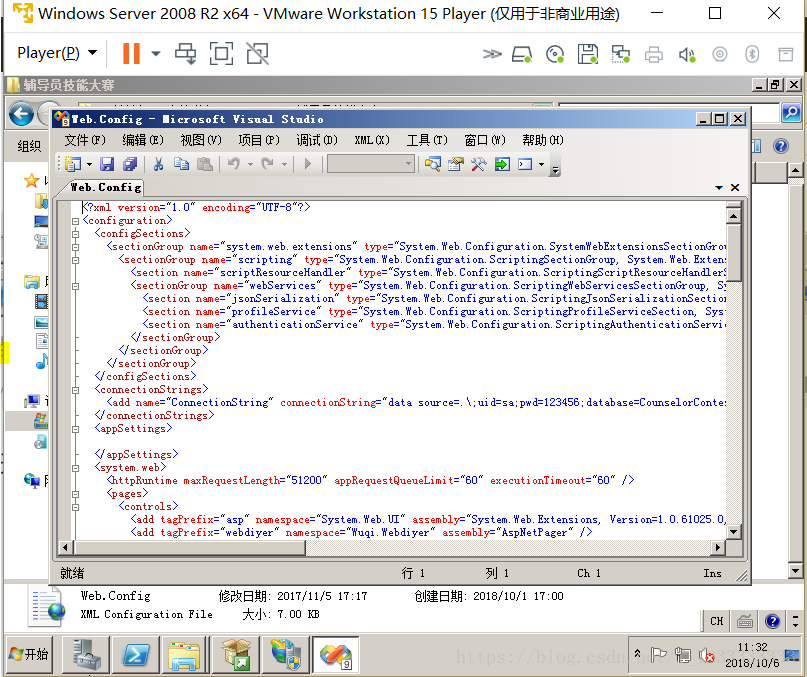Open the undo history dropdown arrow

coord(250,165)
